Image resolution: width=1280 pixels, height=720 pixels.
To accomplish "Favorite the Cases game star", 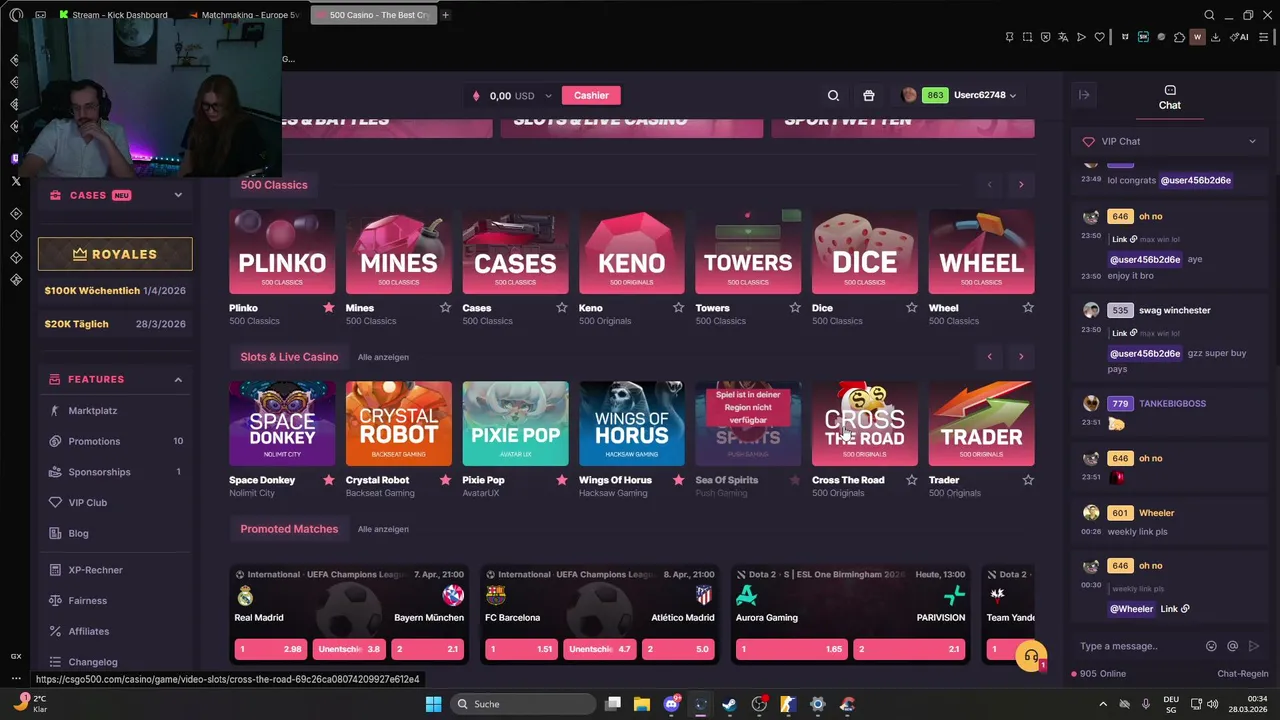I will click(x=562, y=308).
